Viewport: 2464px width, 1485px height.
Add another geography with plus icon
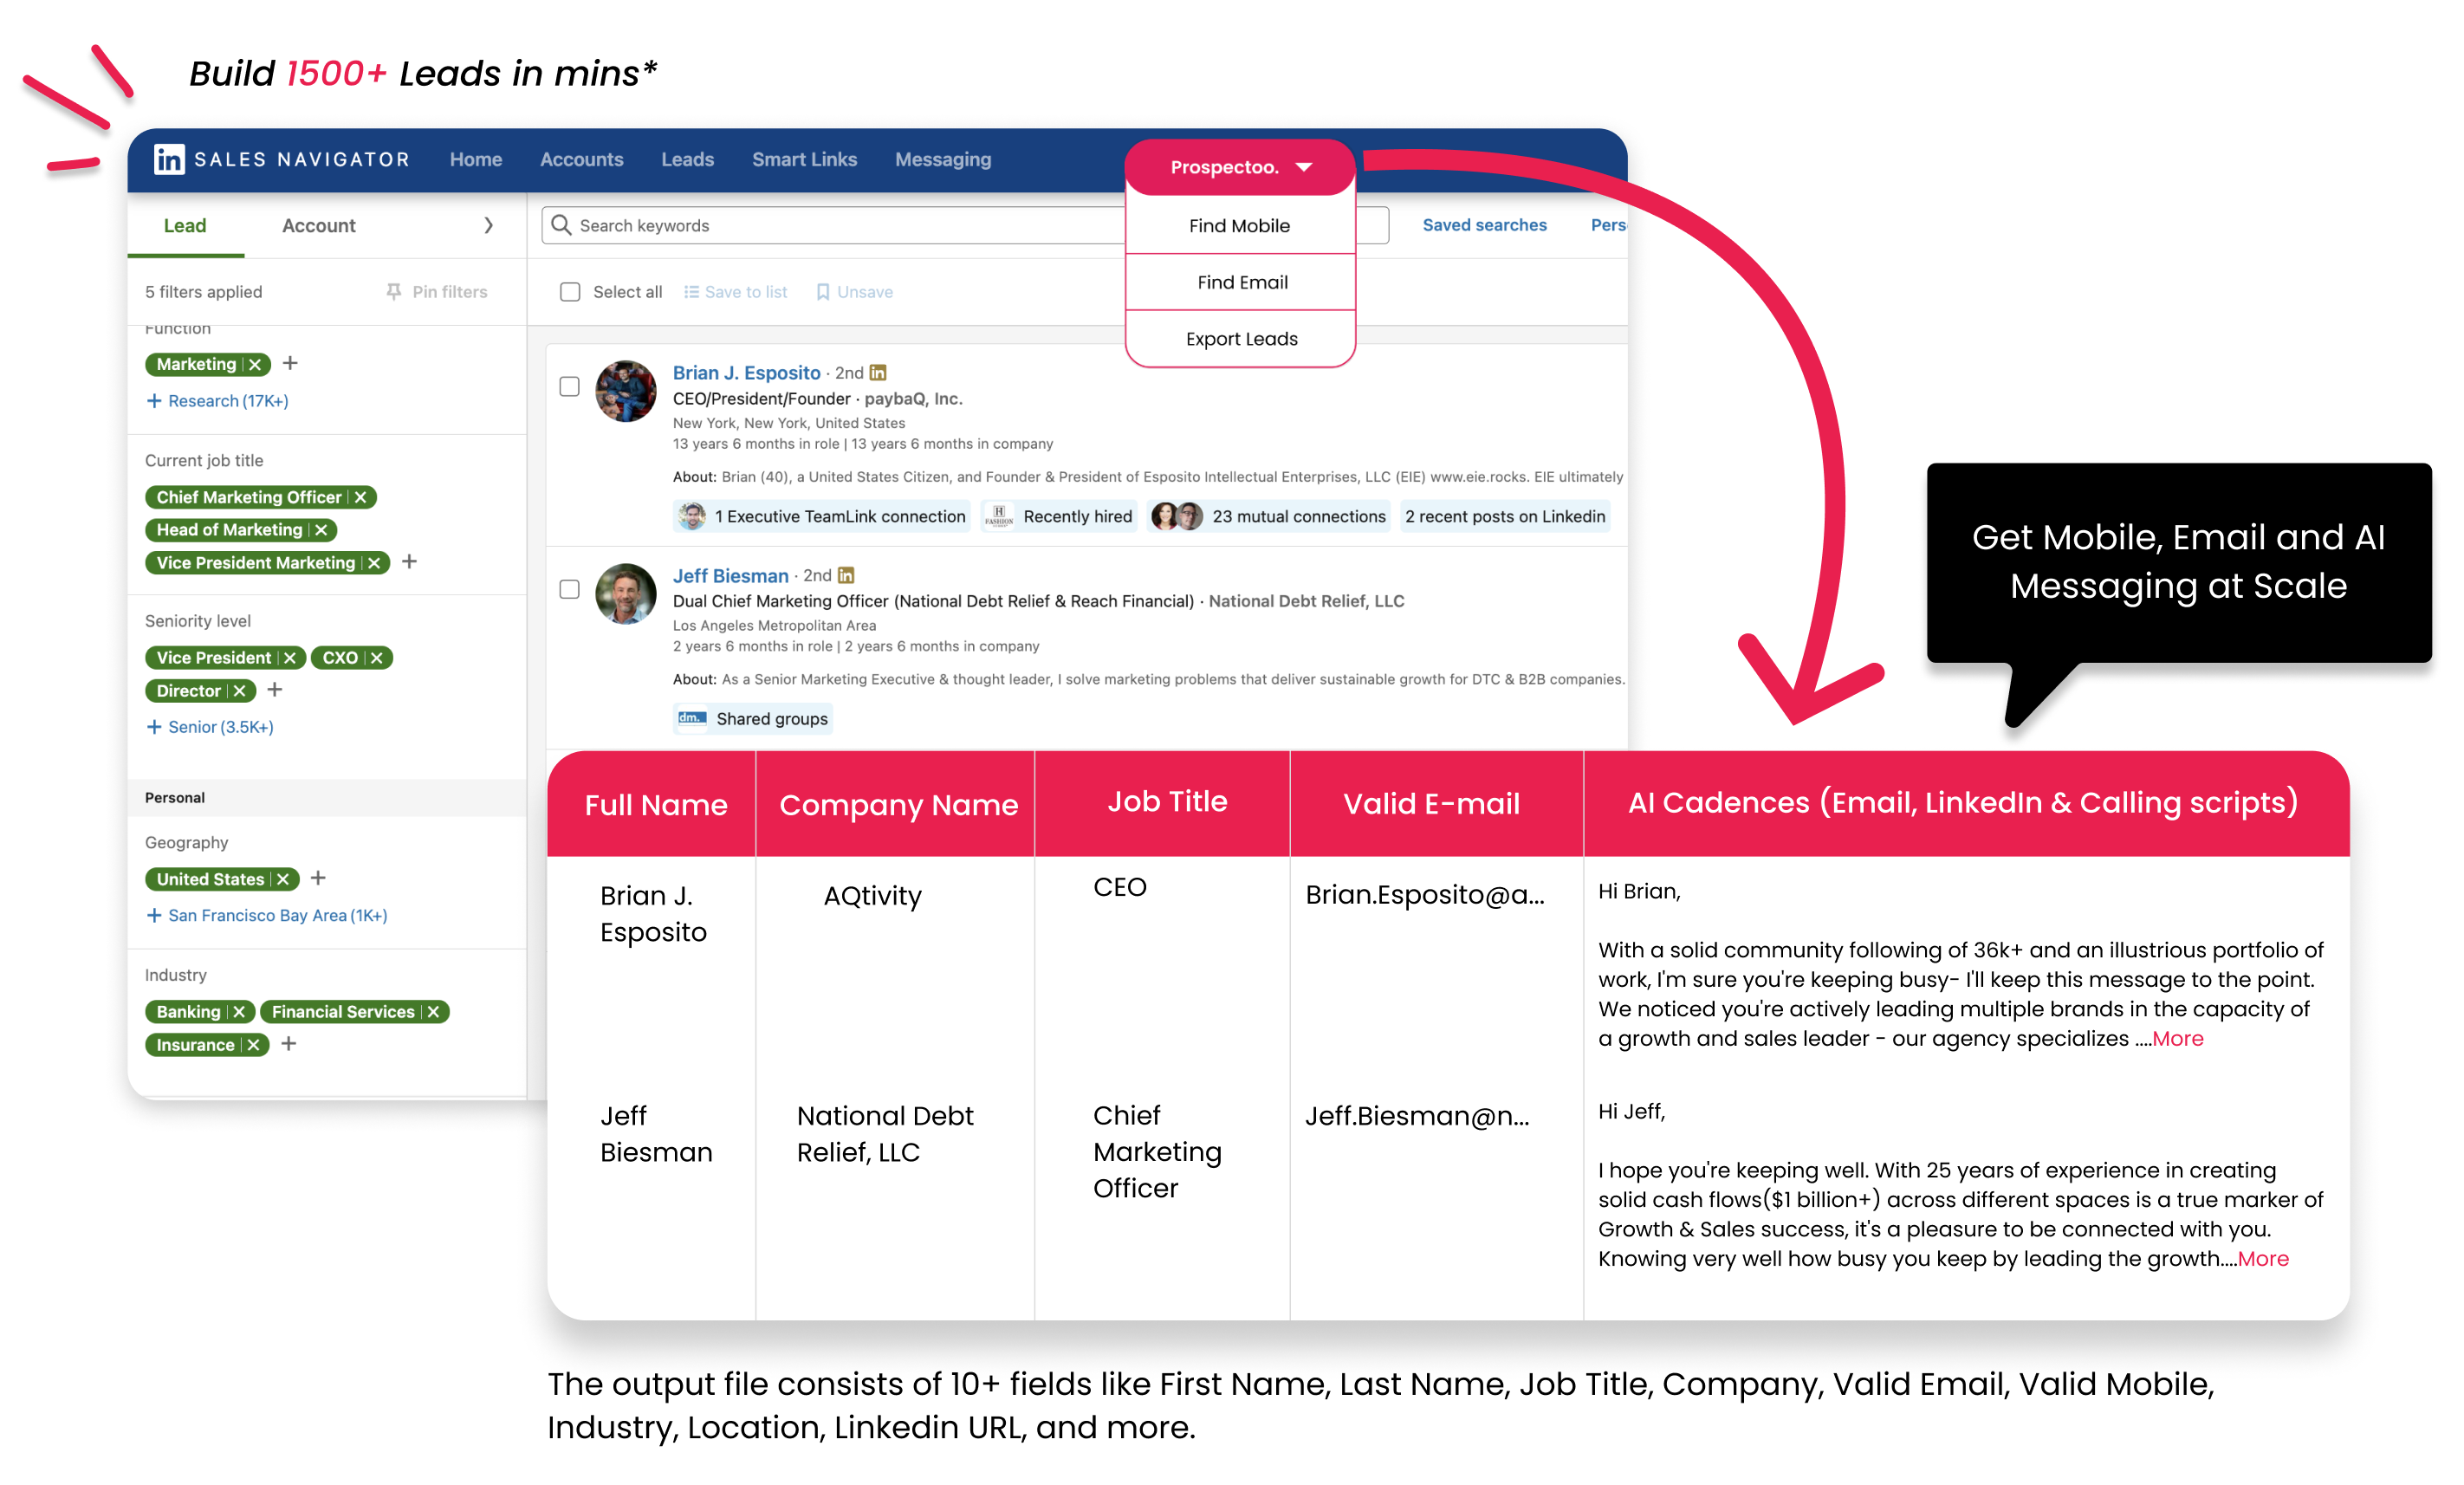318,878
